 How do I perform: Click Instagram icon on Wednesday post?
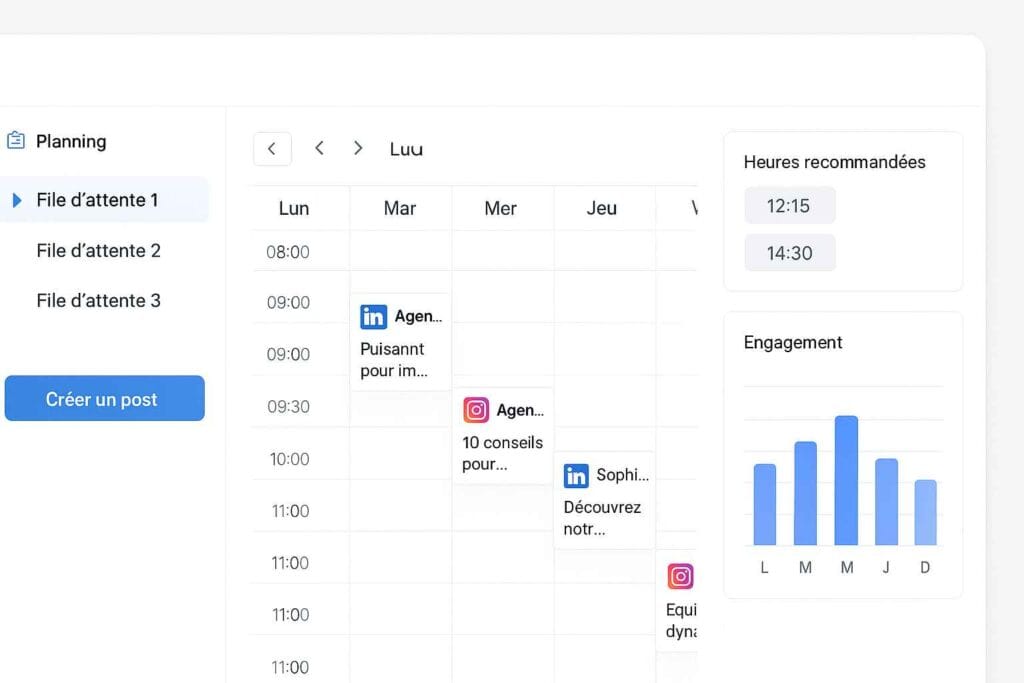(476, 410)
